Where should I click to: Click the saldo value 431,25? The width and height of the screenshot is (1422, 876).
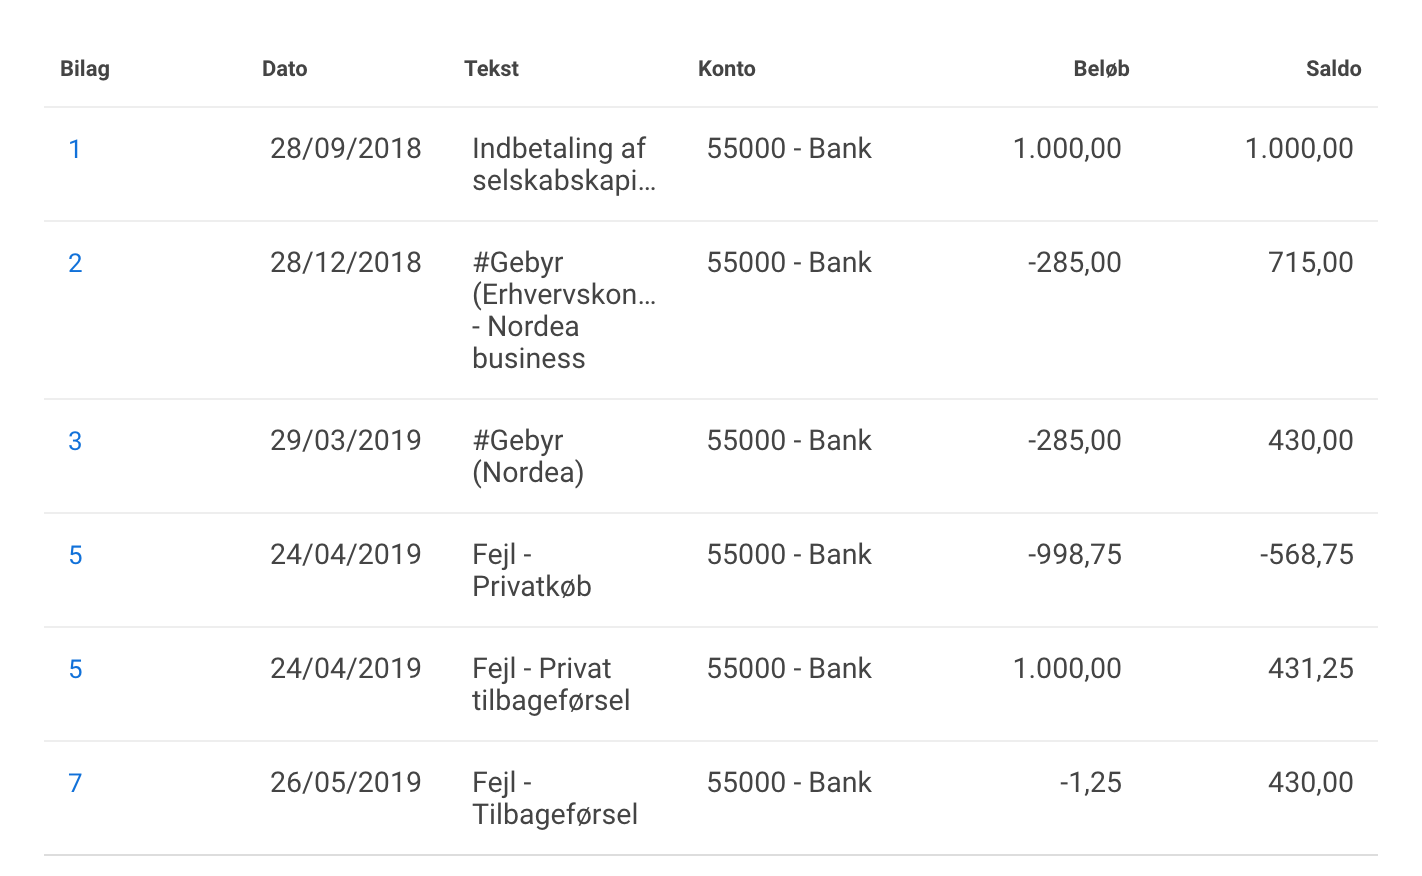tap(1310, 669)
